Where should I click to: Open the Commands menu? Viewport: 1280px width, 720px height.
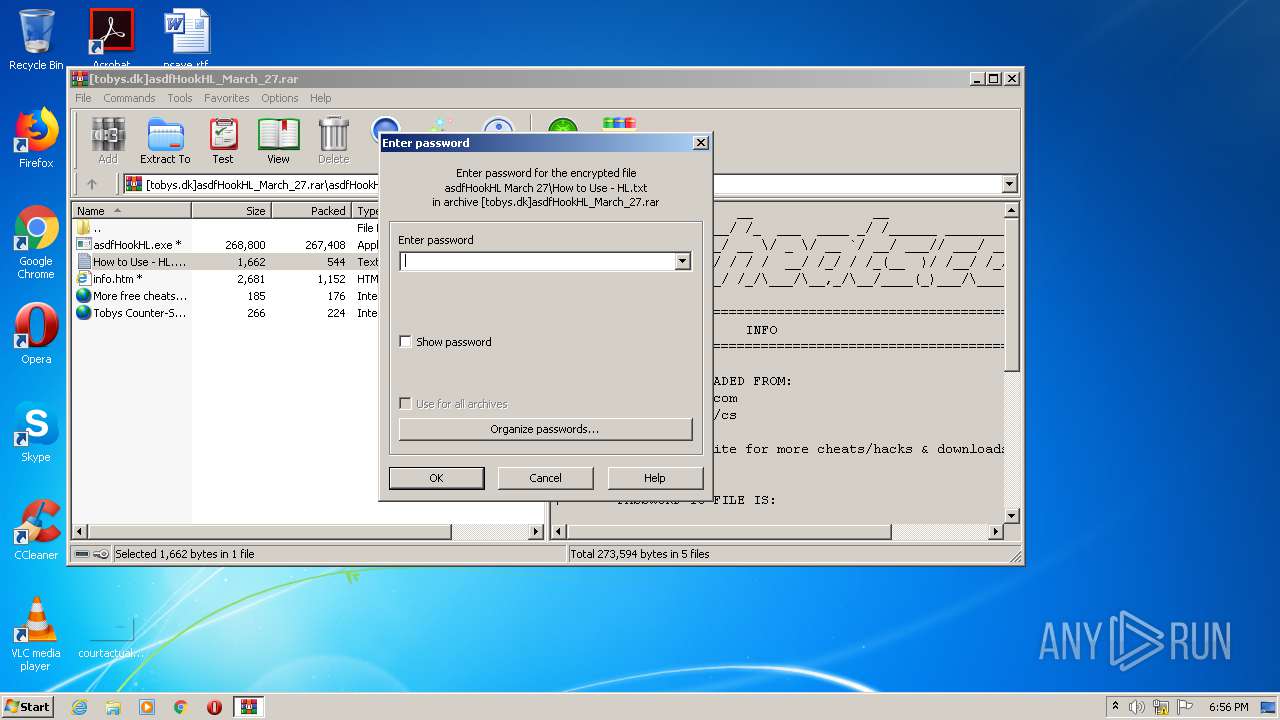129,98
